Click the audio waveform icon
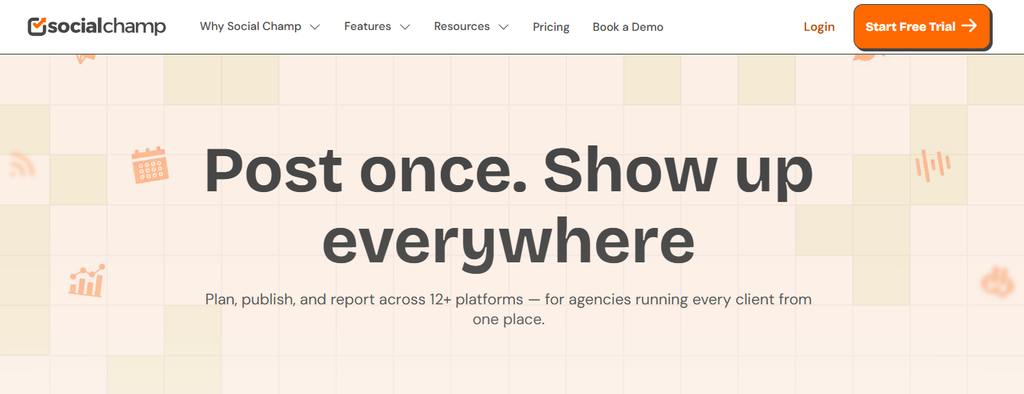1024x394 pixels. [x=932, y=165]
